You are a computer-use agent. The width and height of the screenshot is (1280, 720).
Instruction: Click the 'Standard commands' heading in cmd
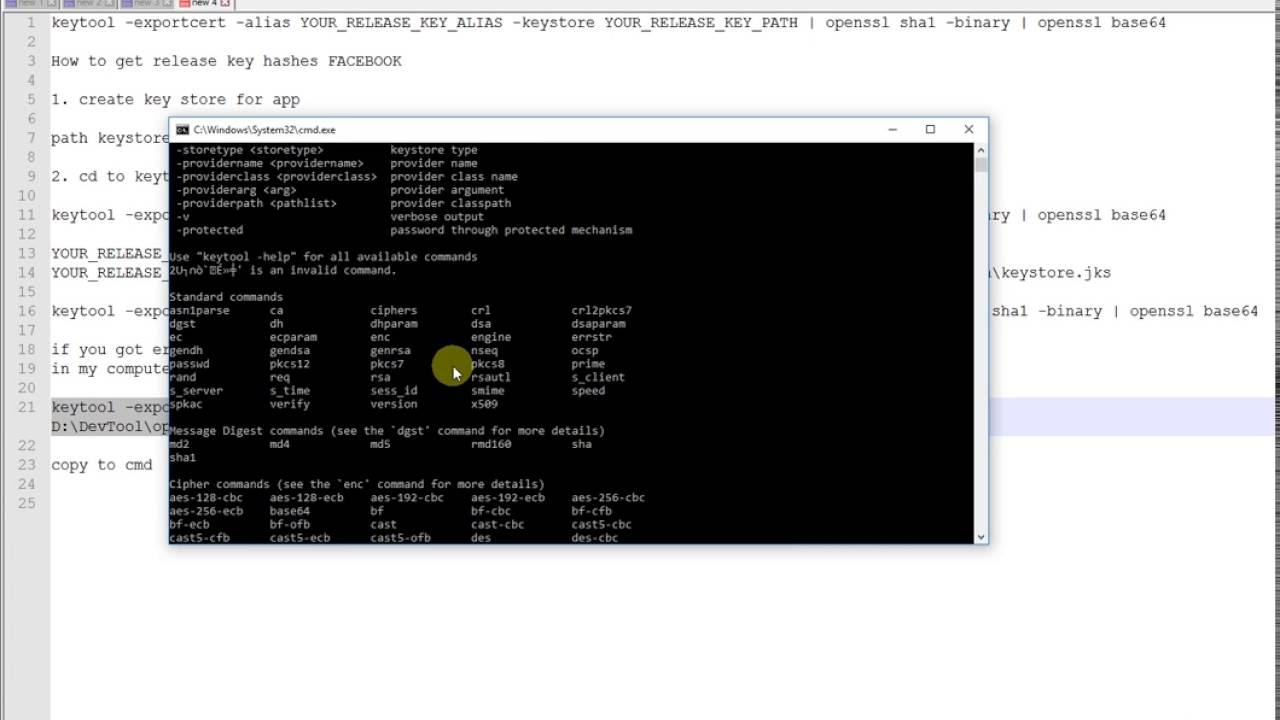226,297
